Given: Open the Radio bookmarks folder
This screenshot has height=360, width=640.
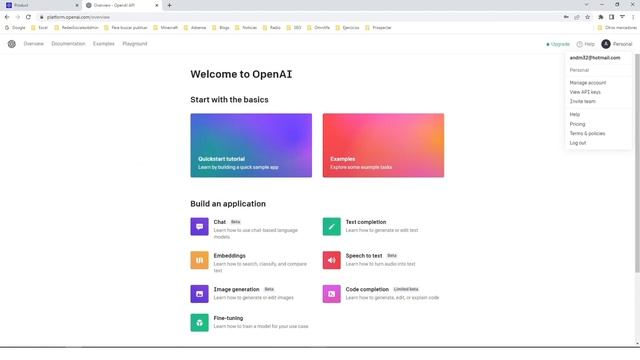Looking at the screenshot, I should point(272,28).
